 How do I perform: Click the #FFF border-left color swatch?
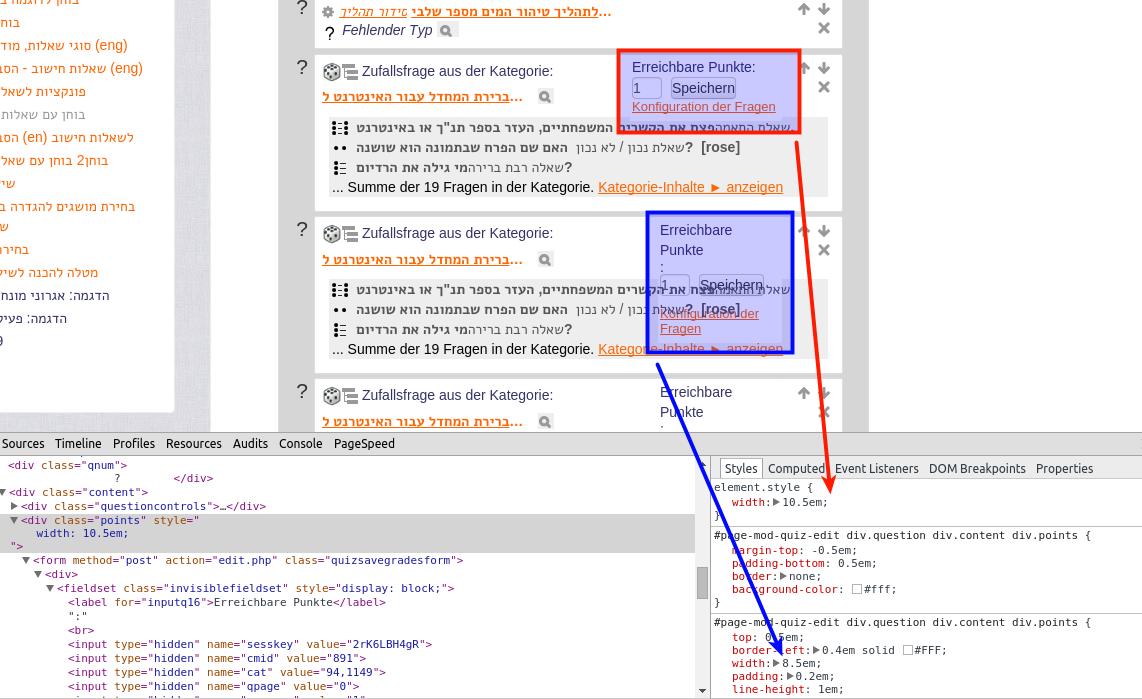tap(907, 650)
